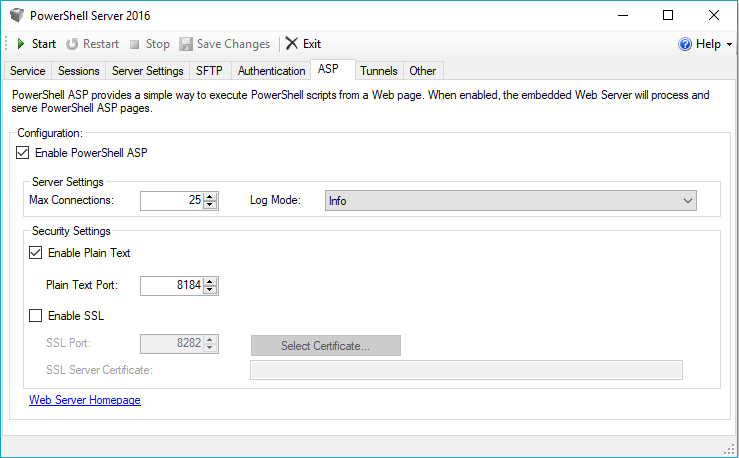Screen dimensions: 739x458
Task: Check the Enable SSL checkbox
Action: (x=35, y=315)
